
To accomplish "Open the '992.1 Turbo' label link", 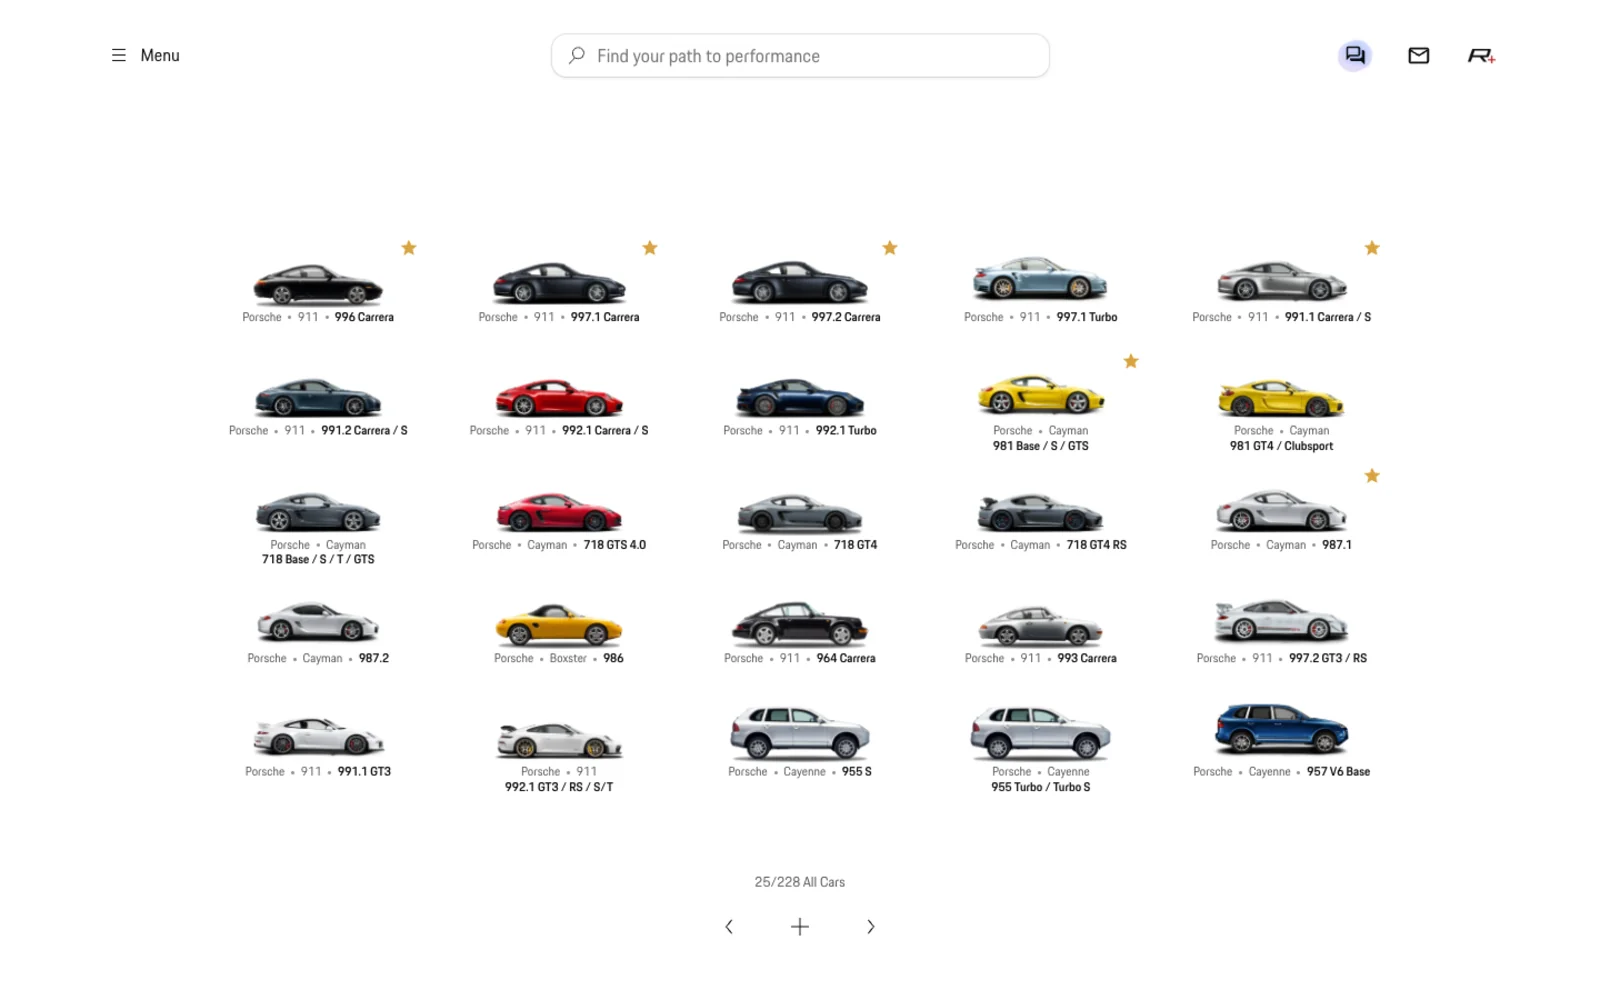I will (x=846, y=431).
